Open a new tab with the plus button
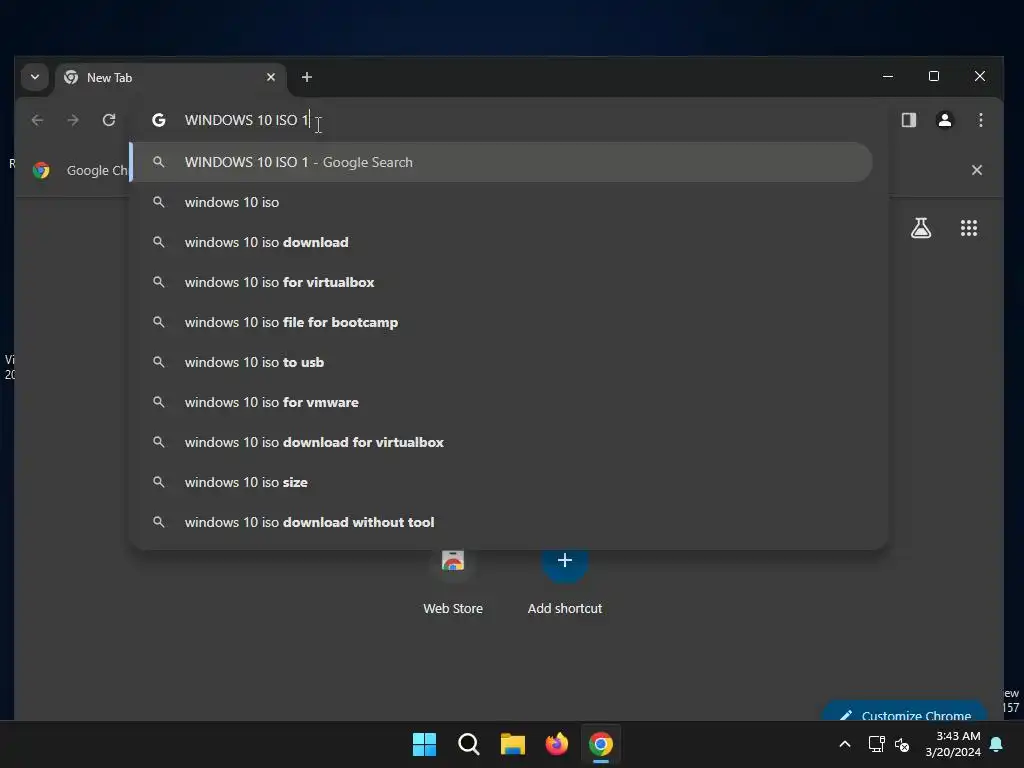 pos(306,77)
